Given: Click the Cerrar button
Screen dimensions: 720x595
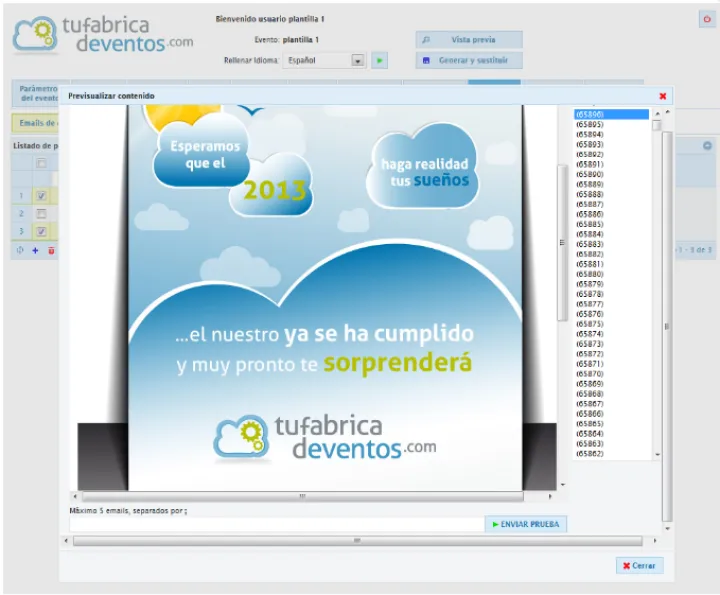Looking at the screenshot, I should click(x=639, y=566).
